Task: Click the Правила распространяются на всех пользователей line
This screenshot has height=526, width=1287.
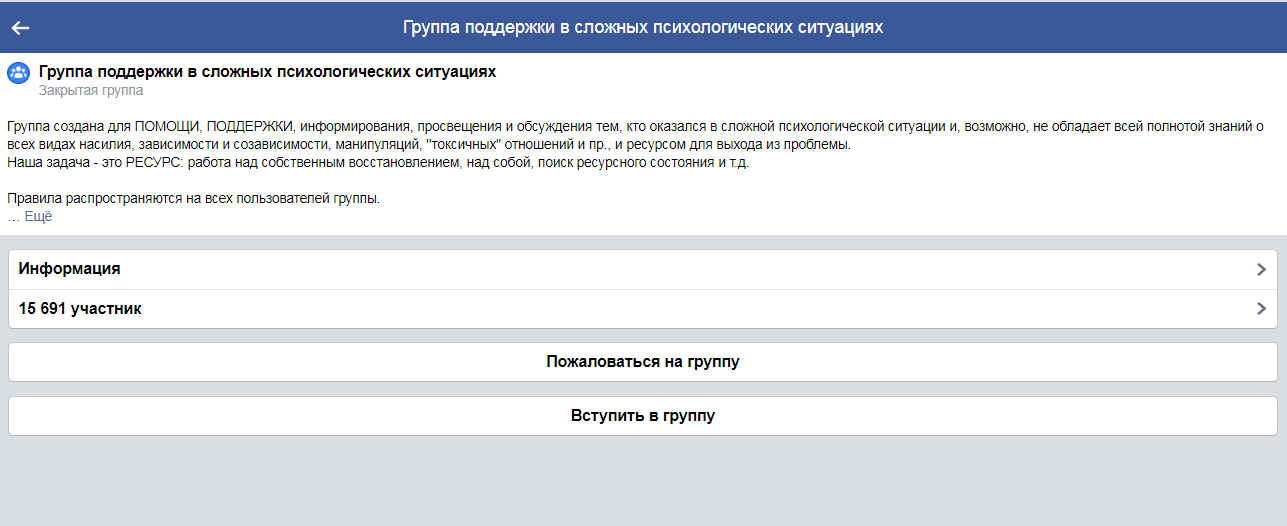Action: click(194, 199)
